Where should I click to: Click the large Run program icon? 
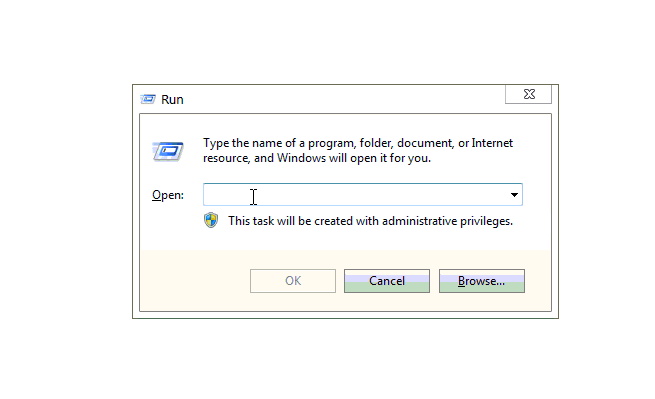point(168,151)
